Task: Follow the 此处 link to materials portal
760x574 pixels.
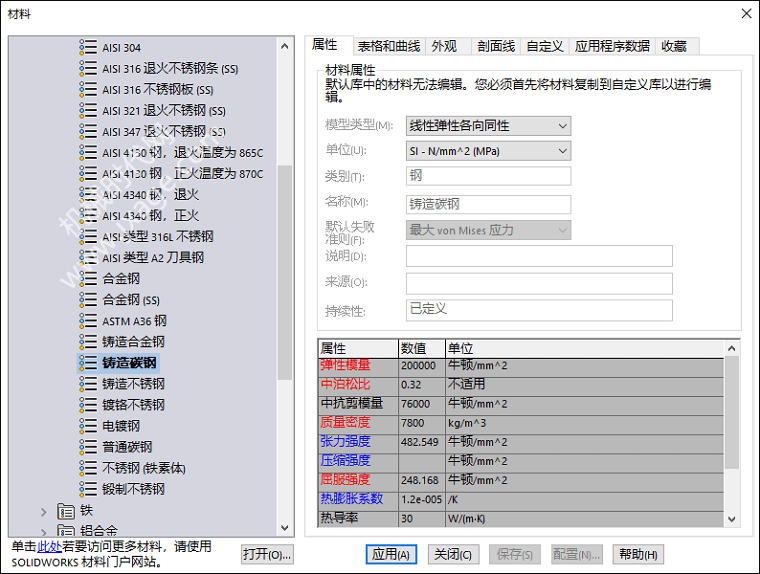Action: 49,547
